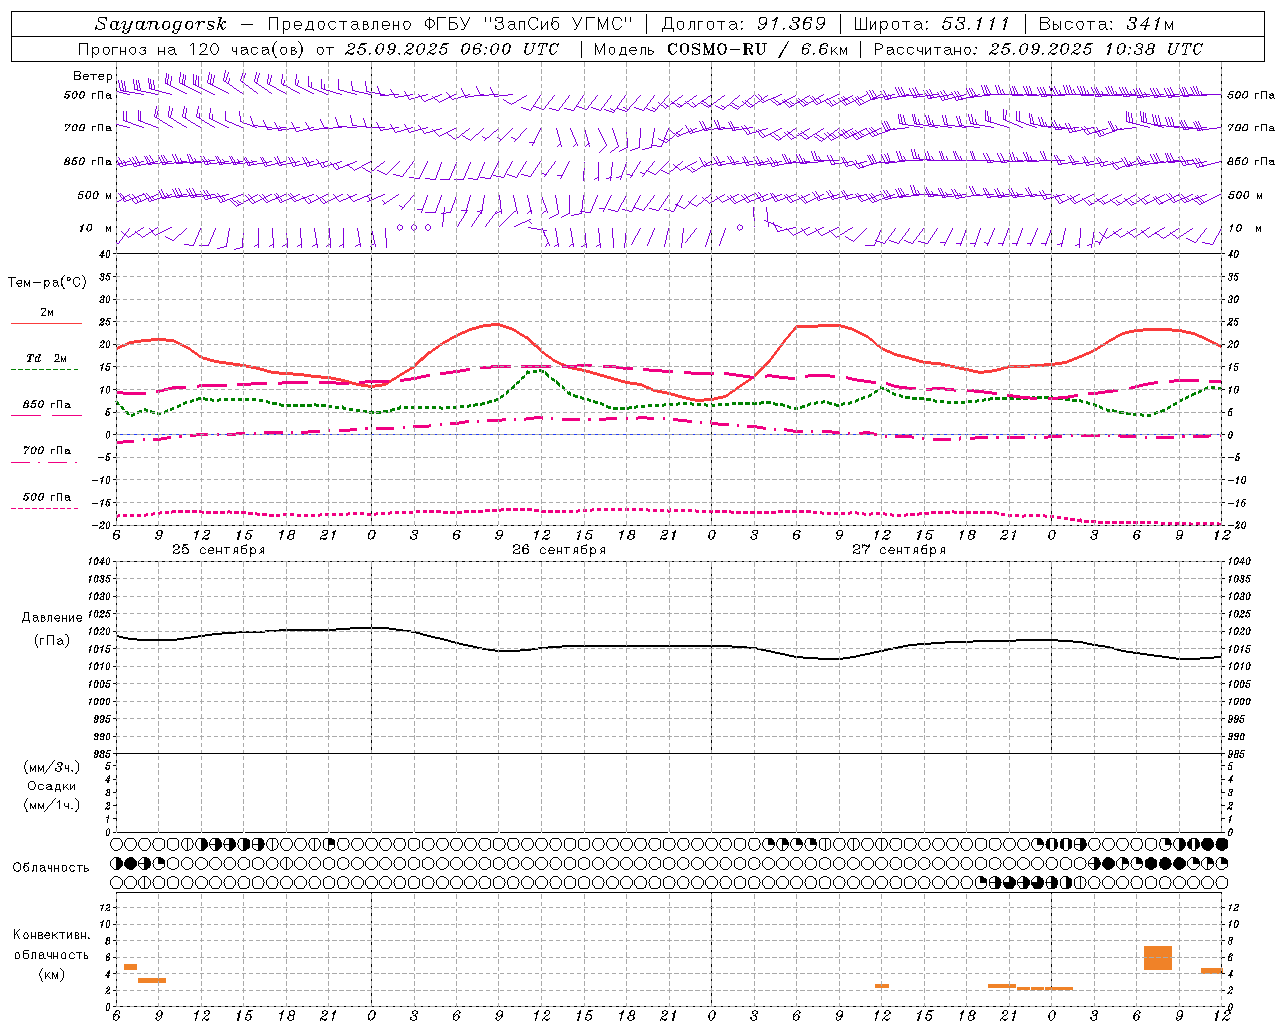Click the '27 сентября' date label
Image resolution: width=1280 pixels, height=1024 pixels.
pos(899,550)
